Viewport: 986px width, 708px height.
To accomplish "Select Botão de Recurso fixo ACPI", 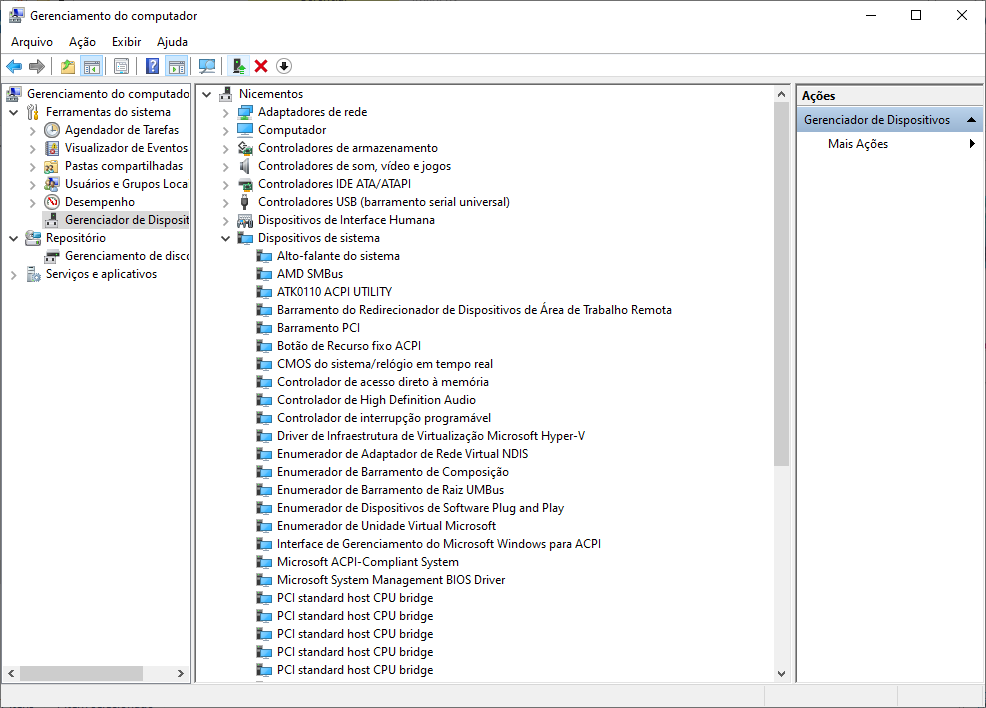I will (x=349, y=346).
